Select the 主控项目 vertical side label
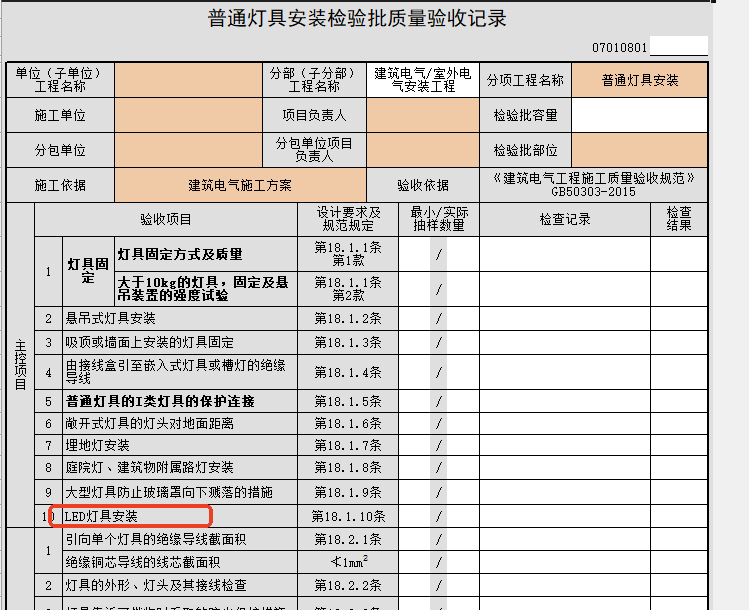The image size is (749, 610). tap(20, 370)
